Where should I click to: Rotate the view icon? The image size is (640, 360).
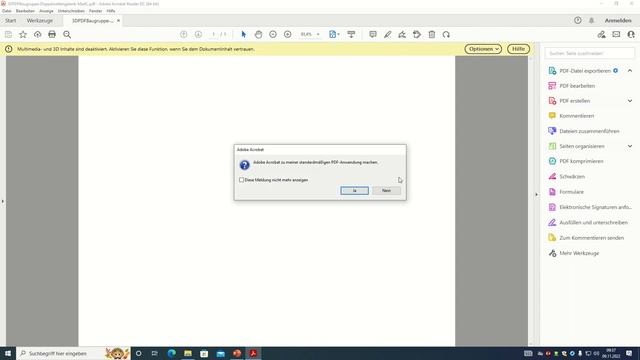click(446, 35)
